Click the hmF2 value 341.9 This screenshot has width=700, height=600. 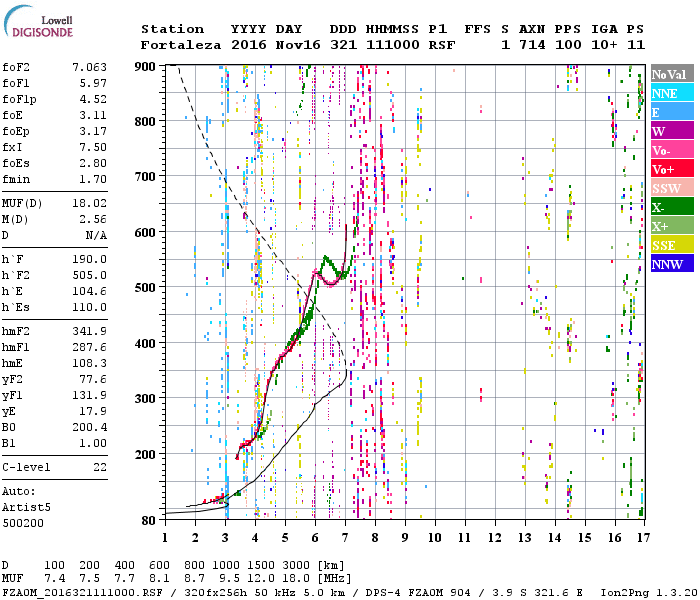pyautogui.click(x=89, y=331)
